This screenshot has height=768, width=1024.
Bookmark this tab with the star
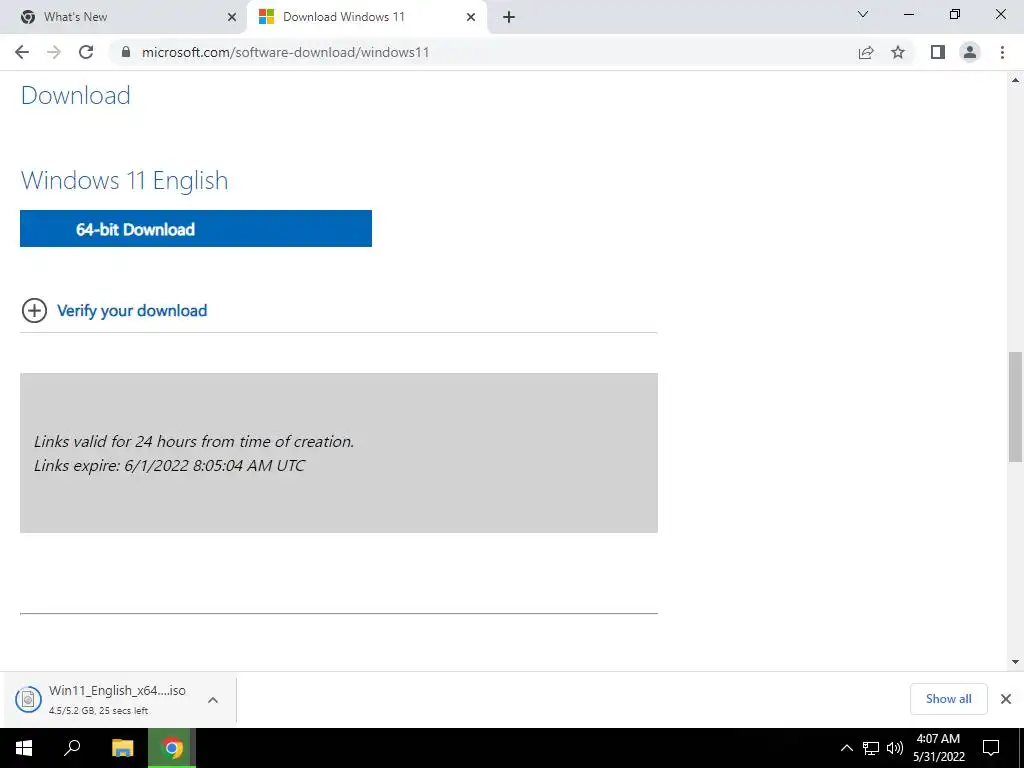[x=898, y=52]
